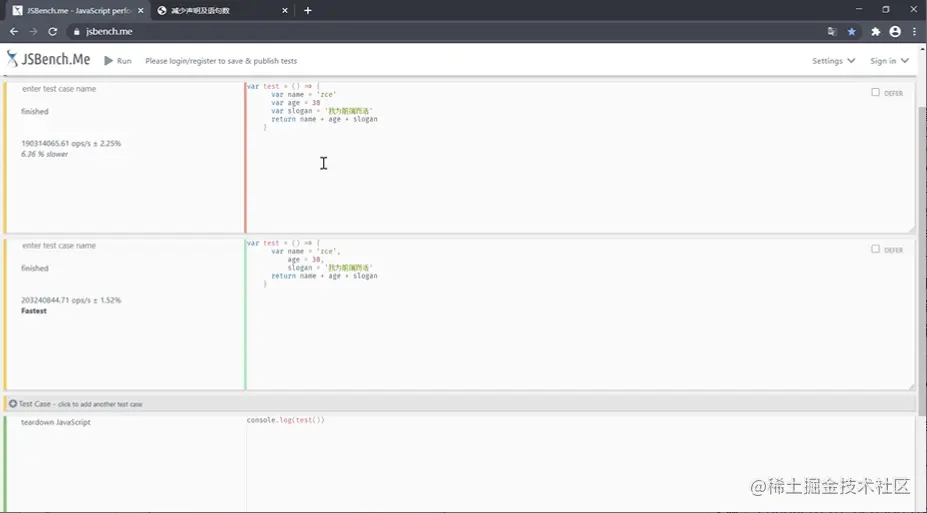927x513 pixels.
Task: Click the 'Please login/register to save & publish tests' text
Action: (221, 61)
